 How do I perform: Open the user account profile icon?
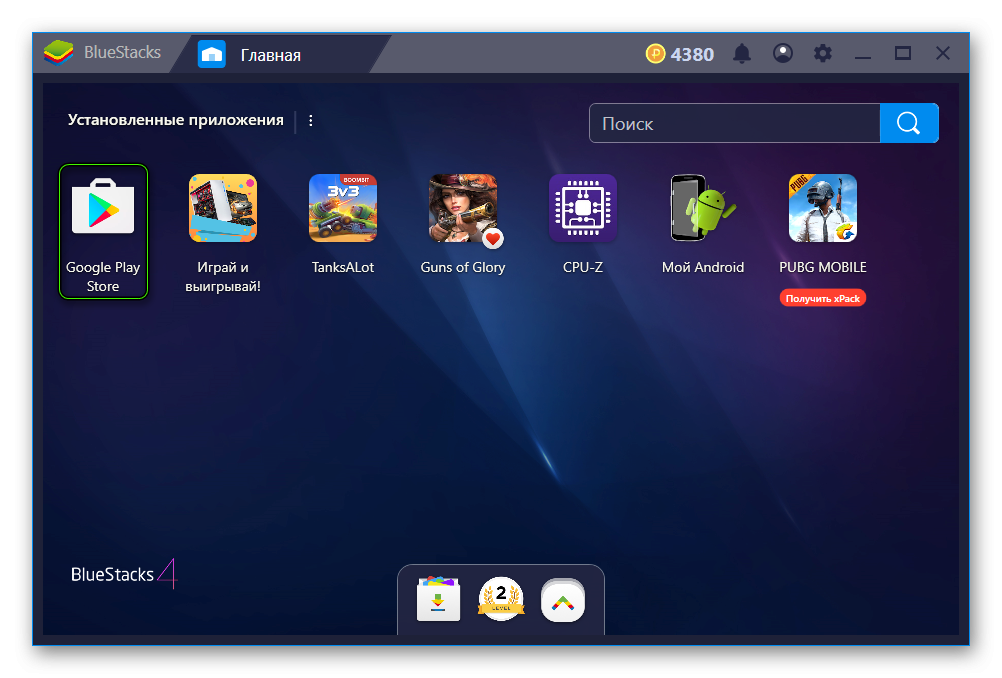point(783,53)
